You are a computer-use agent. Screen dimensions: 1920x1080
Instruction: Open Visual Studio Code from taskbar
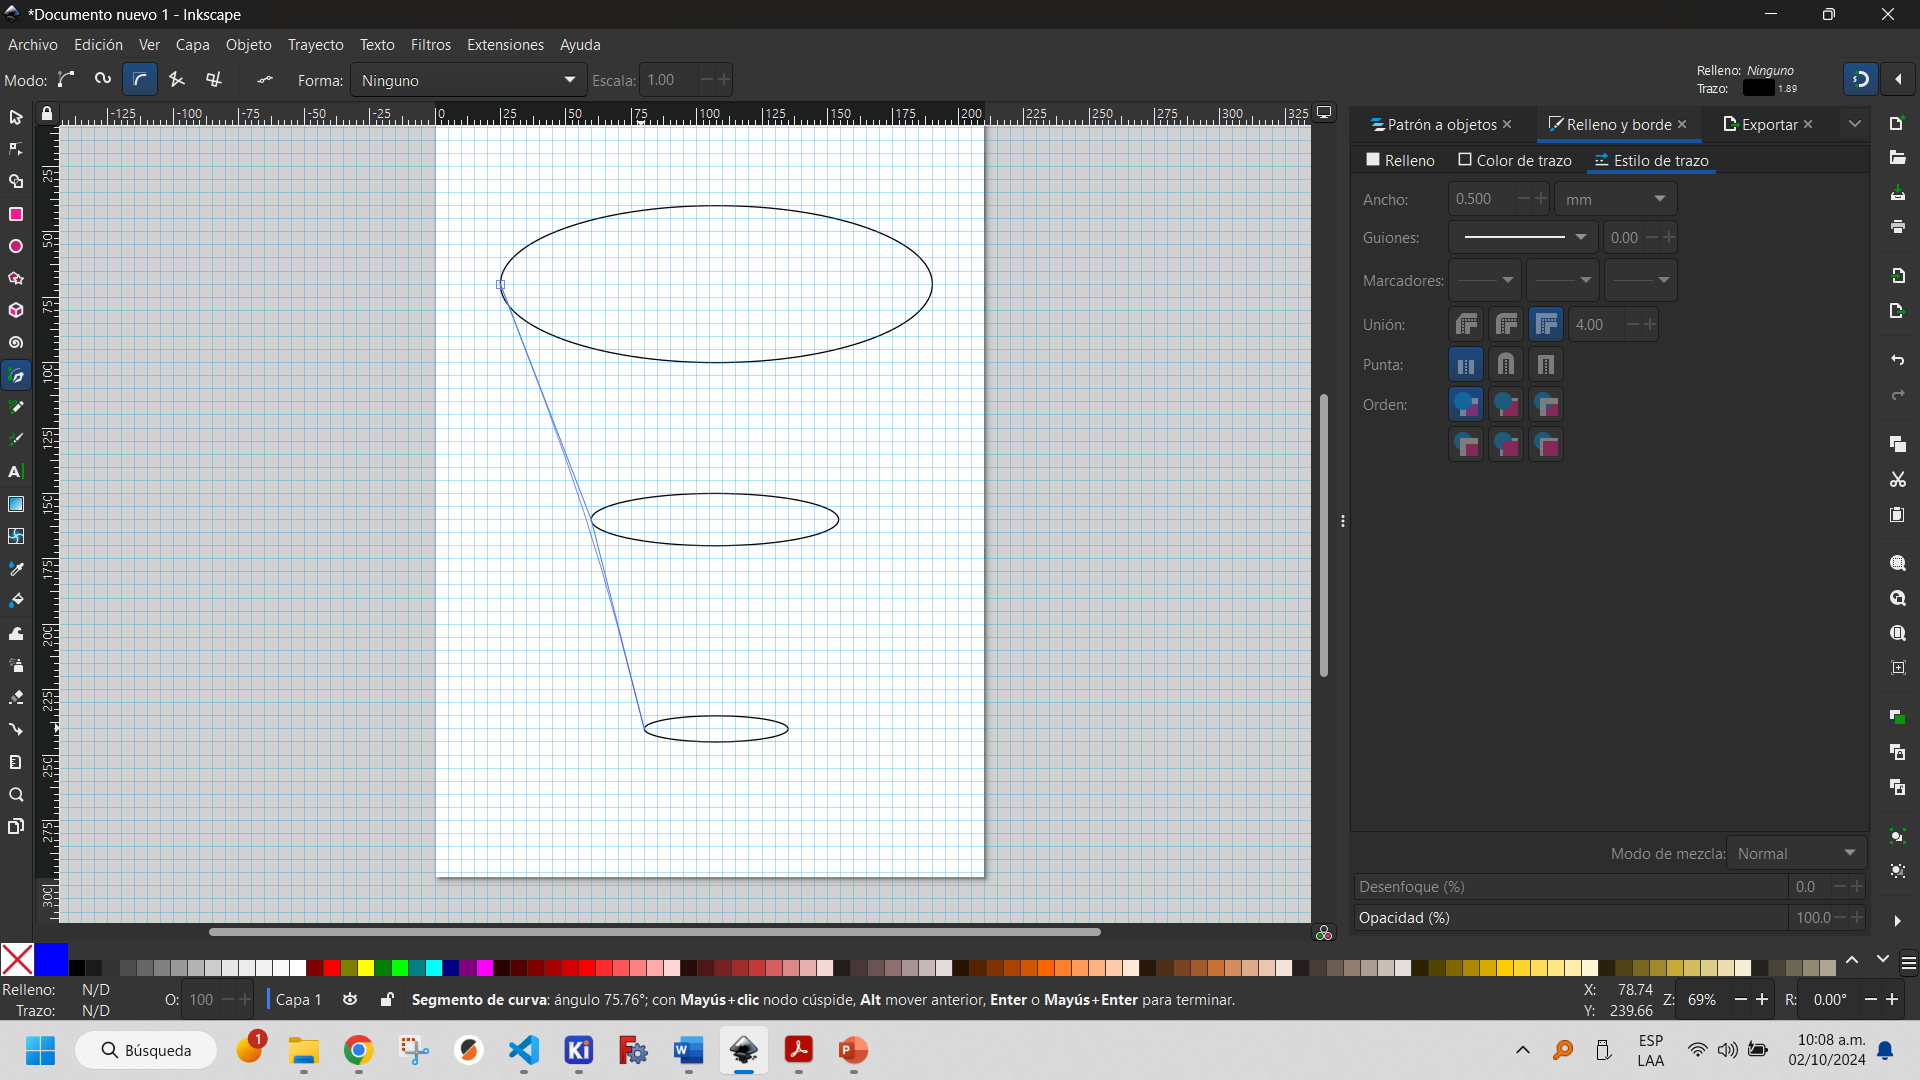click(524, 1050)
